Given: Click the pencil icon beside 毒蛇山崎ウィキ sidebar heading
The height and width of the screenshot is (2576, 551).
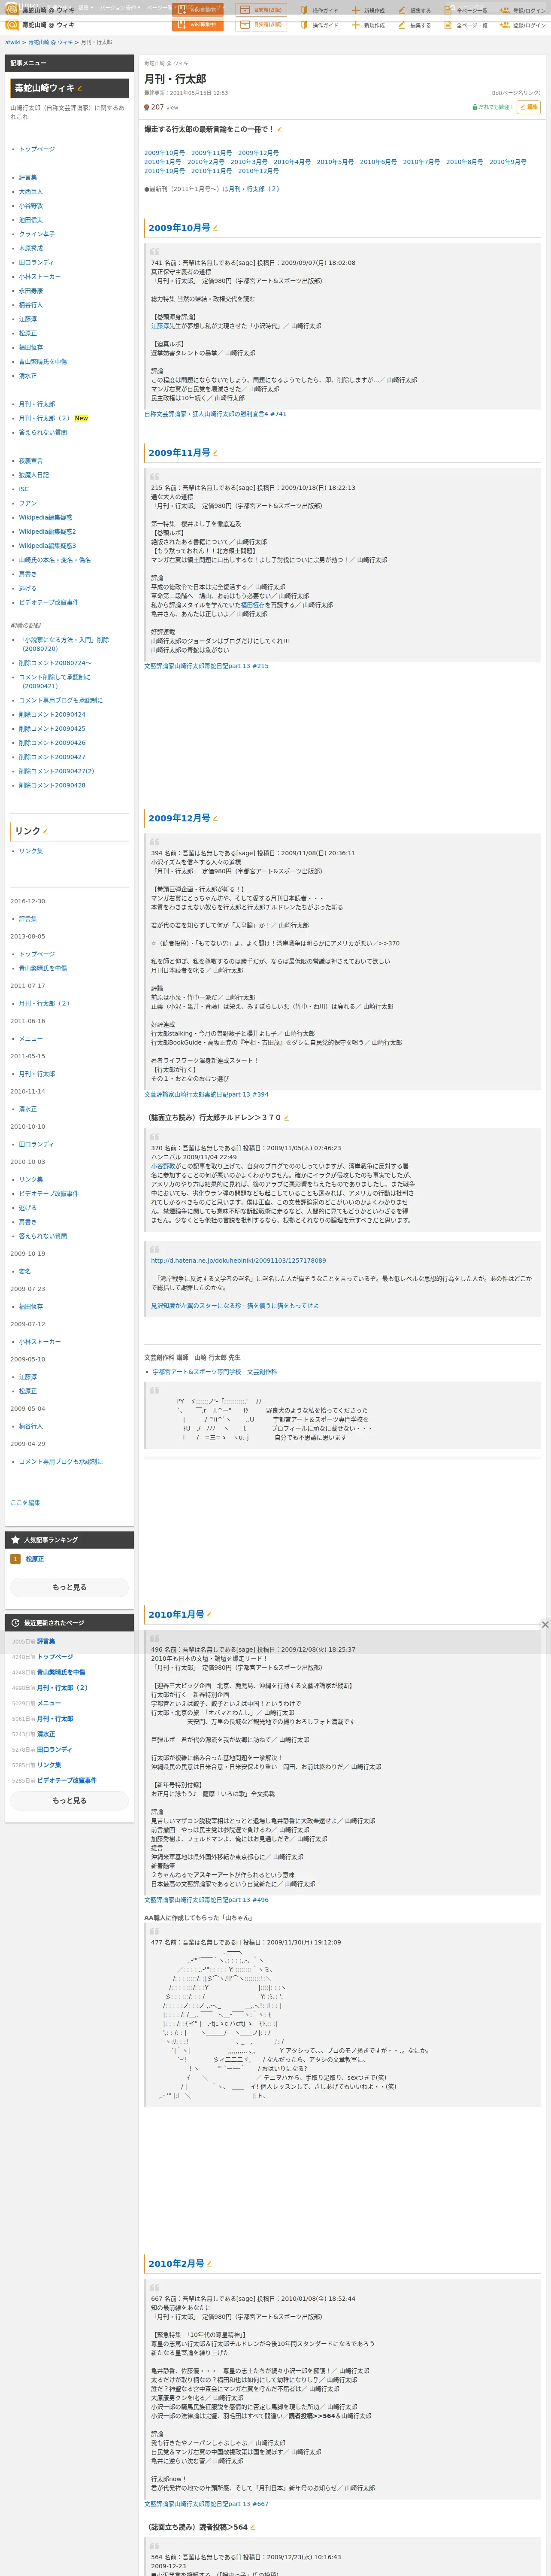Looking at the screenshot, I should 80,89.
